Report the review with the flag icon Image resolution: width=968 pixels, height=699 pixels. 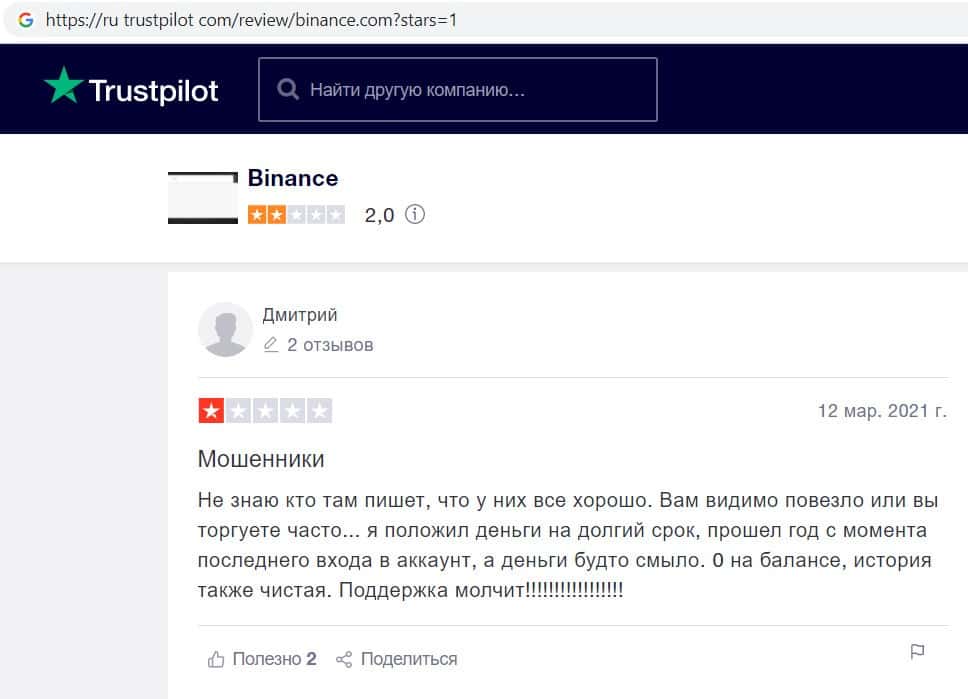click(917, 652)
